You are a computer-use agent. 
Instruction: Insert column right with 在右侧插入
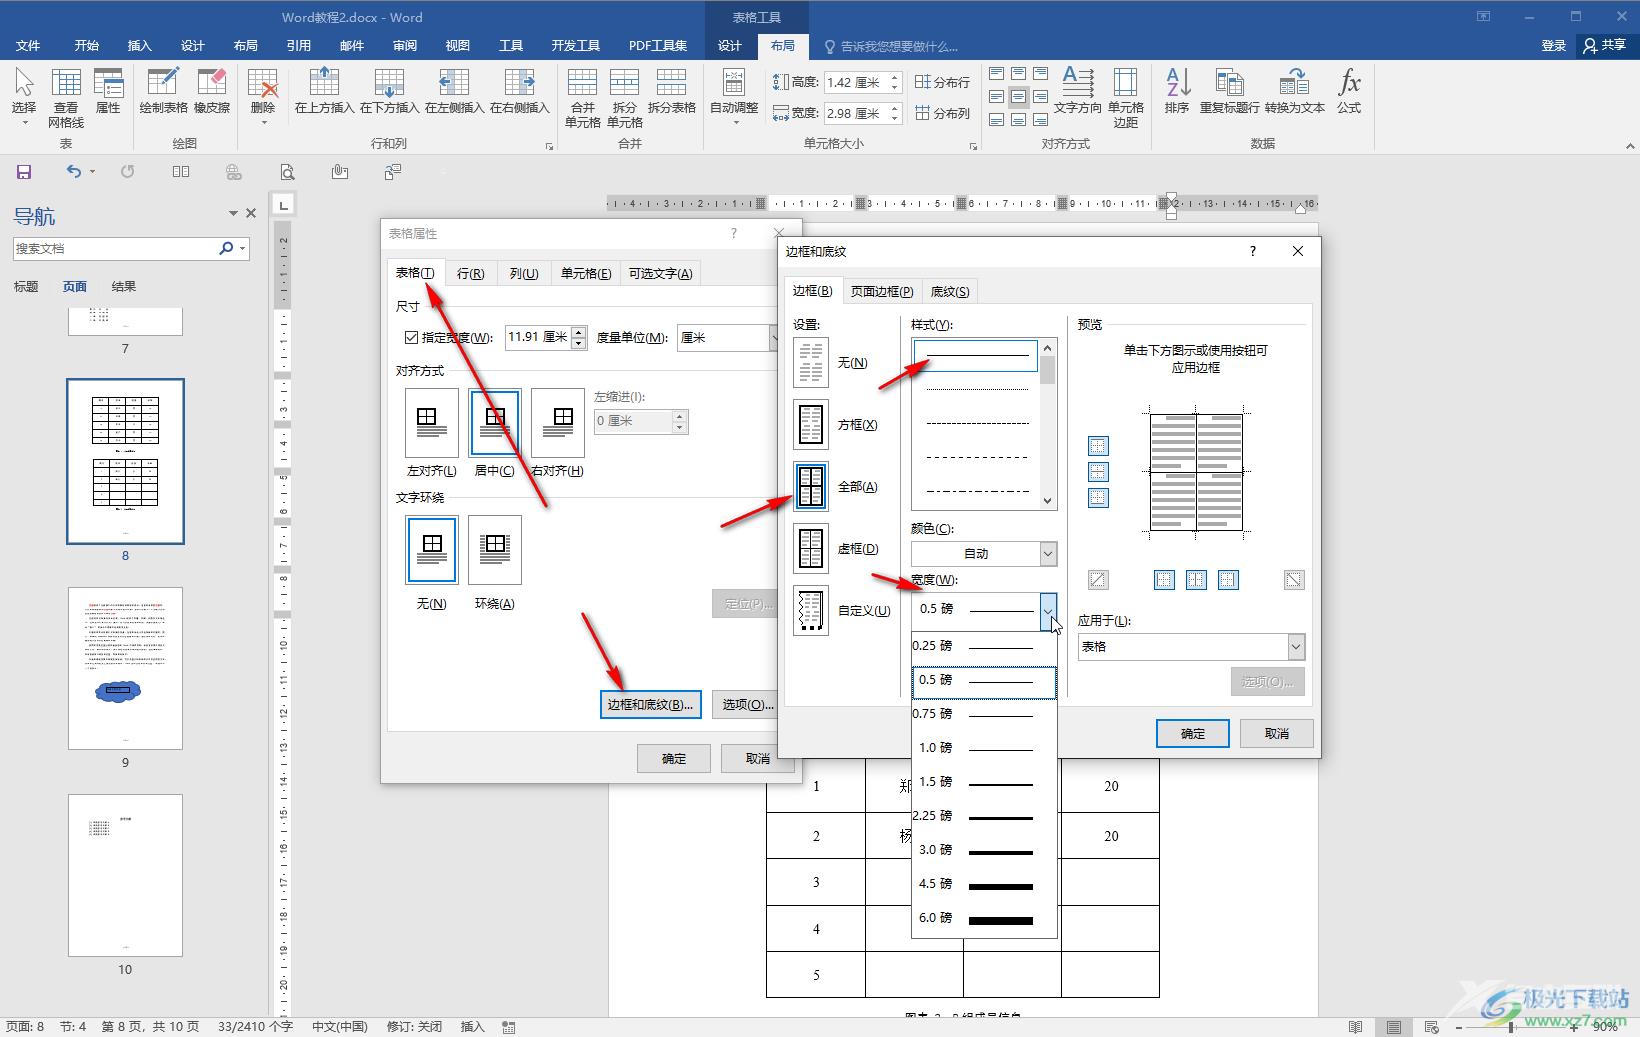[x=519, y=92]
